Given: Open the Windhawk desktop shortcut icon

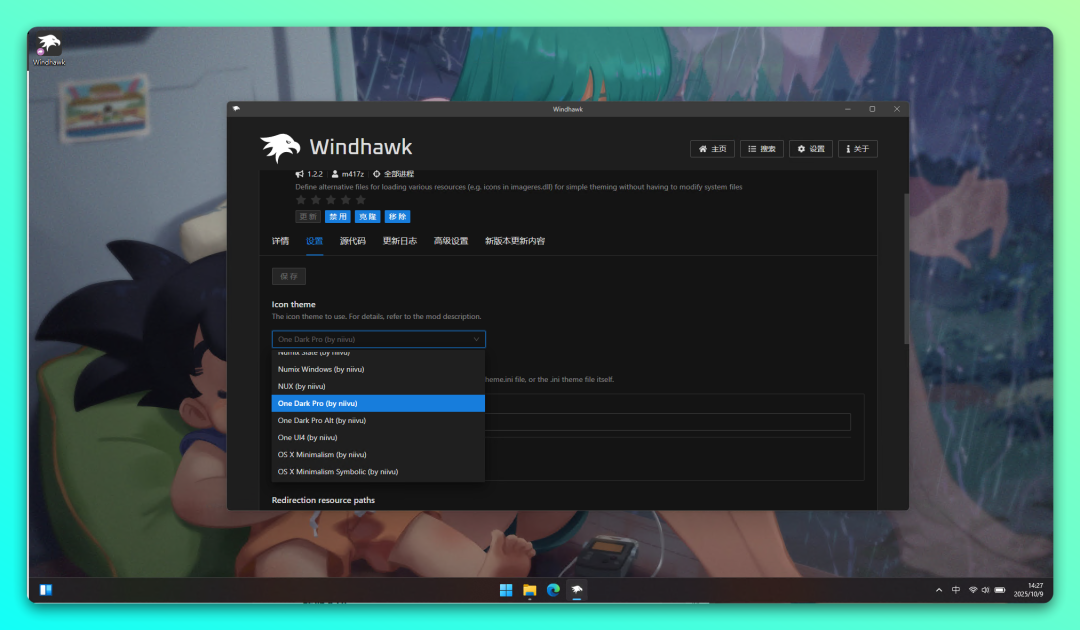Looking at the screenshot, I should coord(48,47).
